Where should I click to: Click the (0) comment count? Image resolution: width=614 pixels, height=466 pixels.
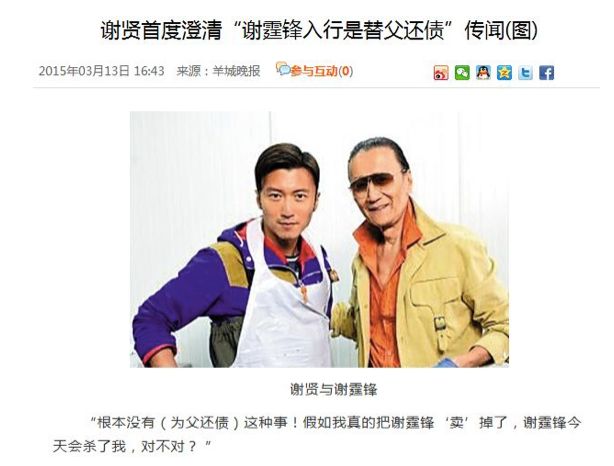coord(346,71)
